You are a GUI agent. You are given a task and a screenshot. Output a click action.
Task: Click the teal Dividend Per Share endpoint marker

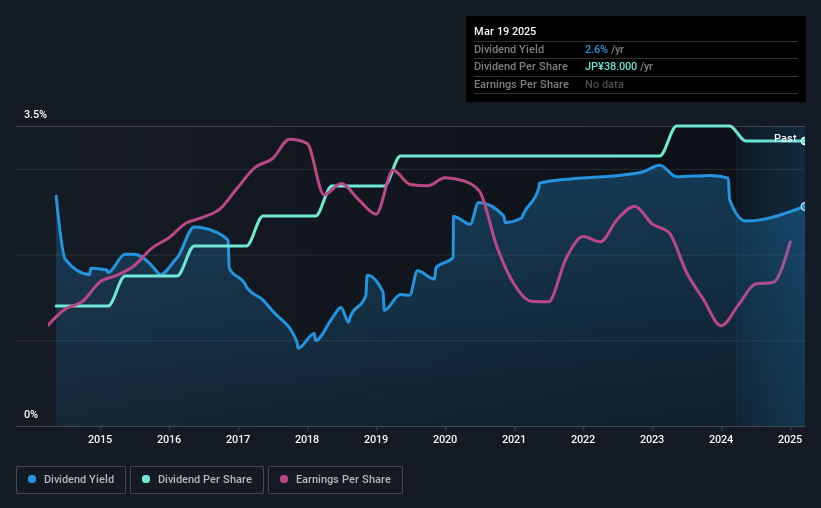tap(803, 141)
